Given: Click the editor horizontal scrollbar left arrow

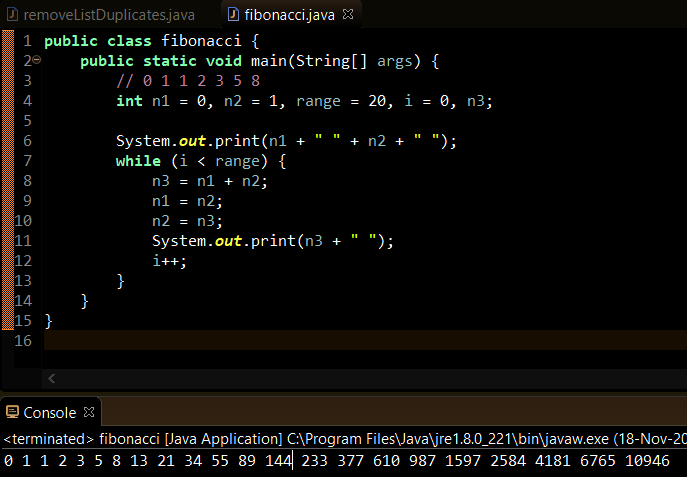Looking at the screenshot, I should (x=52, y=378).
